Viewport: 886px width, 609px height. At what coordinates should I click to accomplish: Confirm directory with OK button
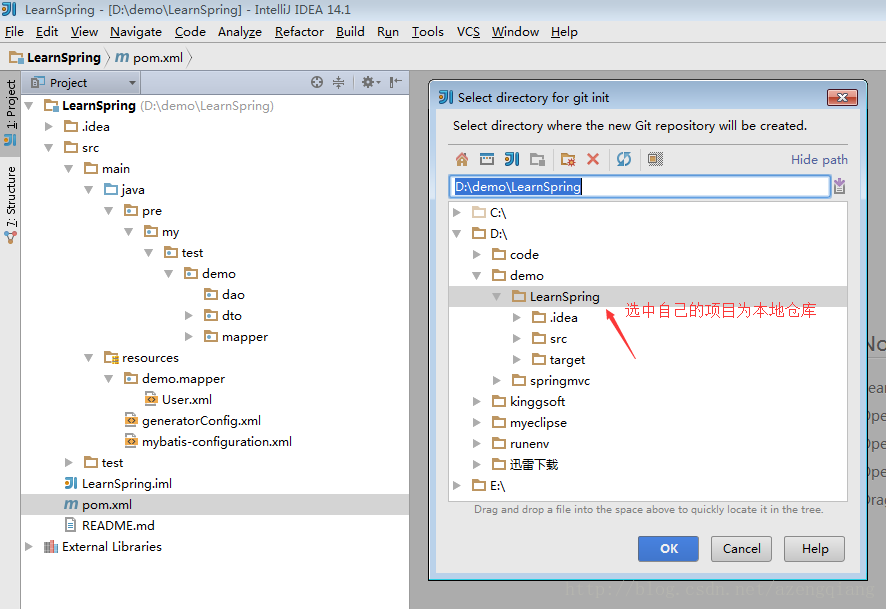coord(668,549)
